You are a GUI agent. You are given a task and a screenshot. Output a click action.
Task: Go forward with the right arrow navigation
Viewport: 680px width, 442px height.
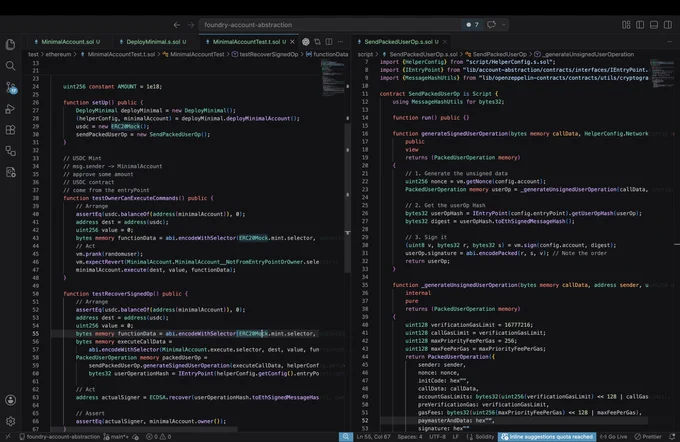pos(191,25)
